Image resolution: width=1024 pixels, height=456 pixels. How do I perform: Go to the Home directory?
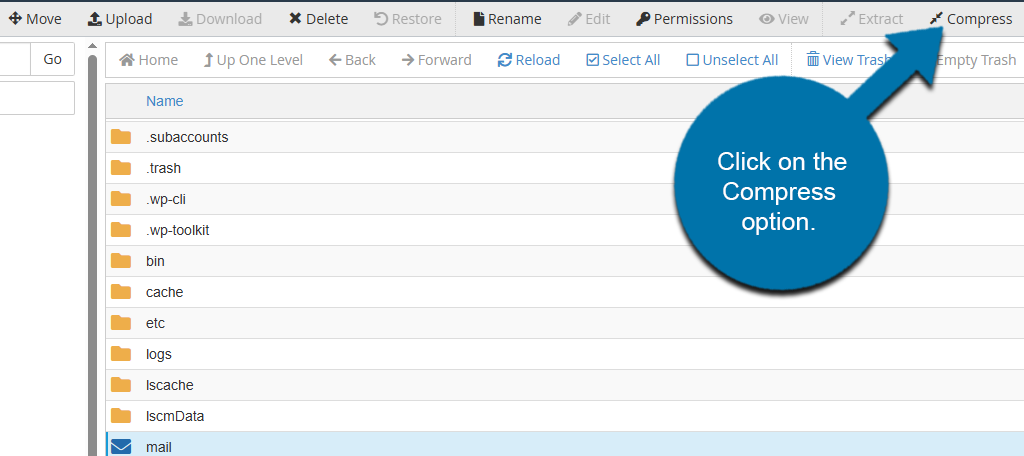[x=148, y=60]
